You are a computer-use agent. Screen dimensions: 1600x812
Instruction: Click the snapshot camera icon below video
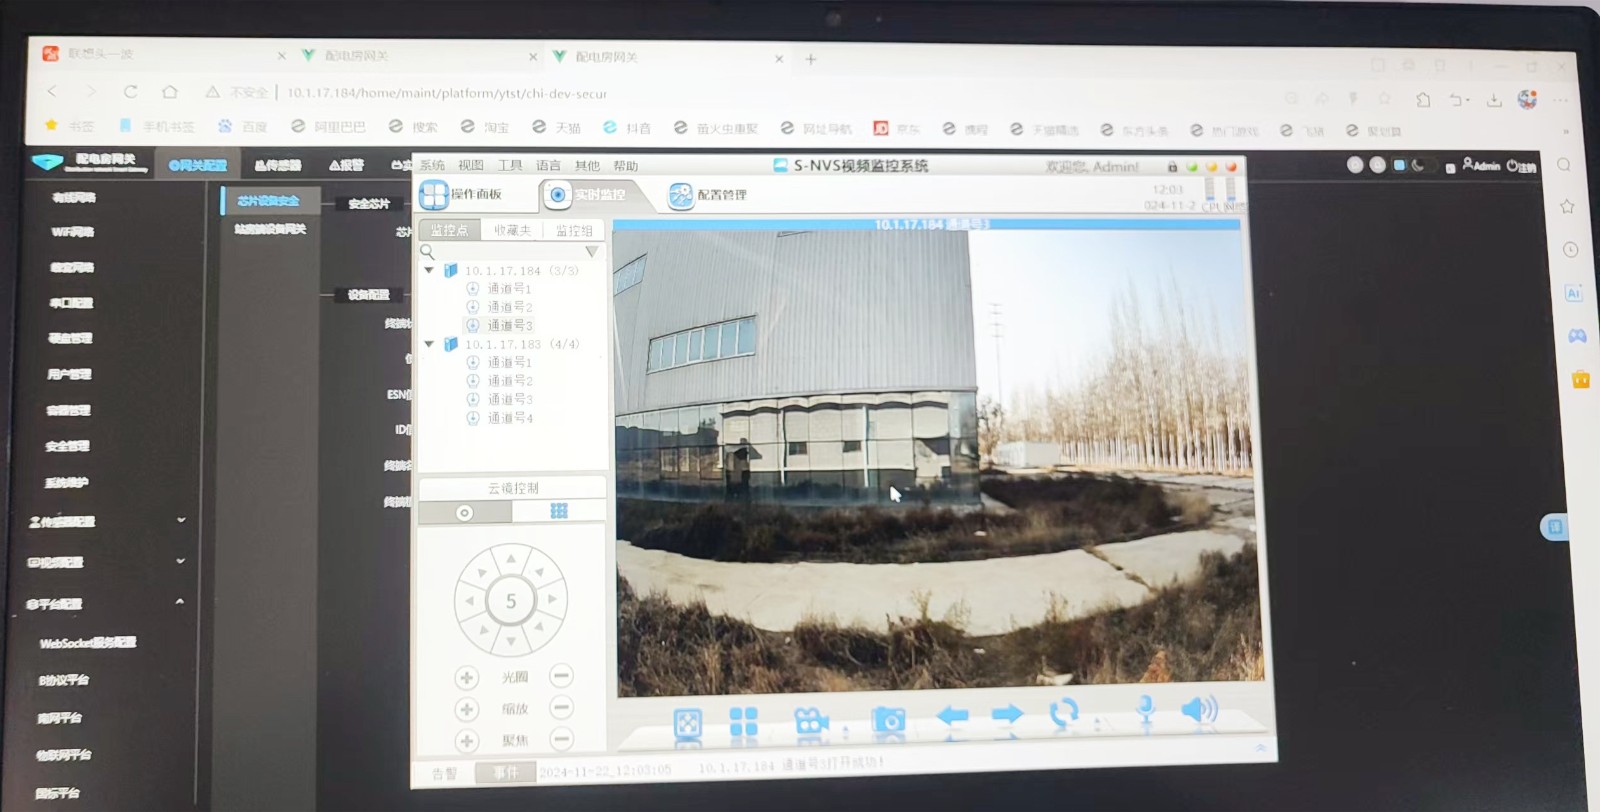[x=888, y=720]
